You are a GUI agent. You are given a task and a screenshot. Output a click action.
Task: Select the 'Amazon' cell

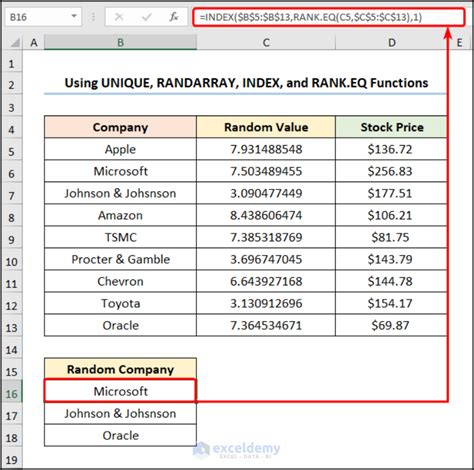click(x=120, y=215)
